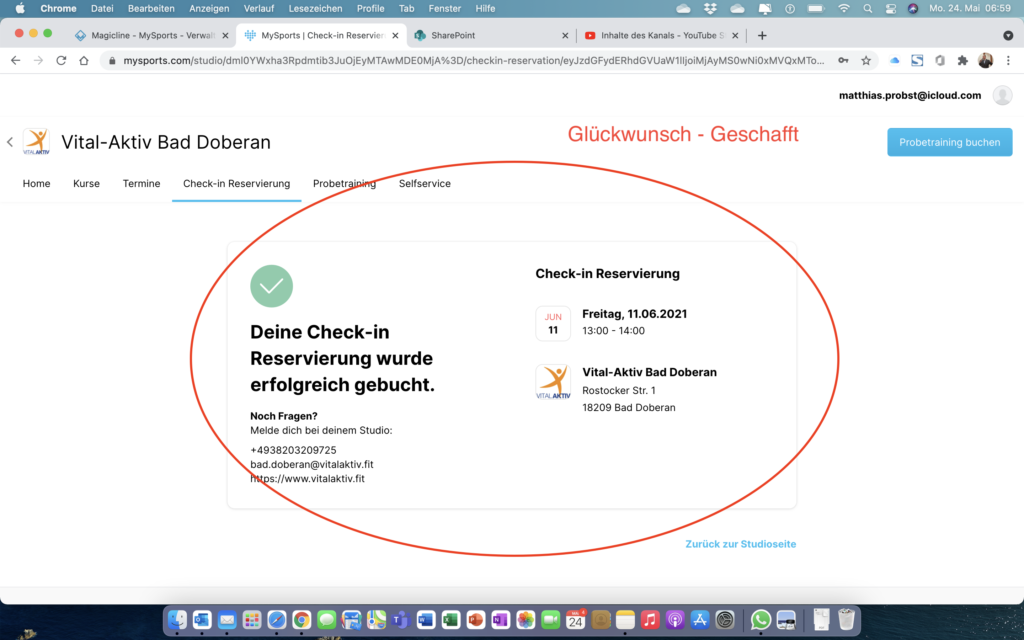
Task: Click the date Freitag, 11.06.2021
Action: pos(635,313)
